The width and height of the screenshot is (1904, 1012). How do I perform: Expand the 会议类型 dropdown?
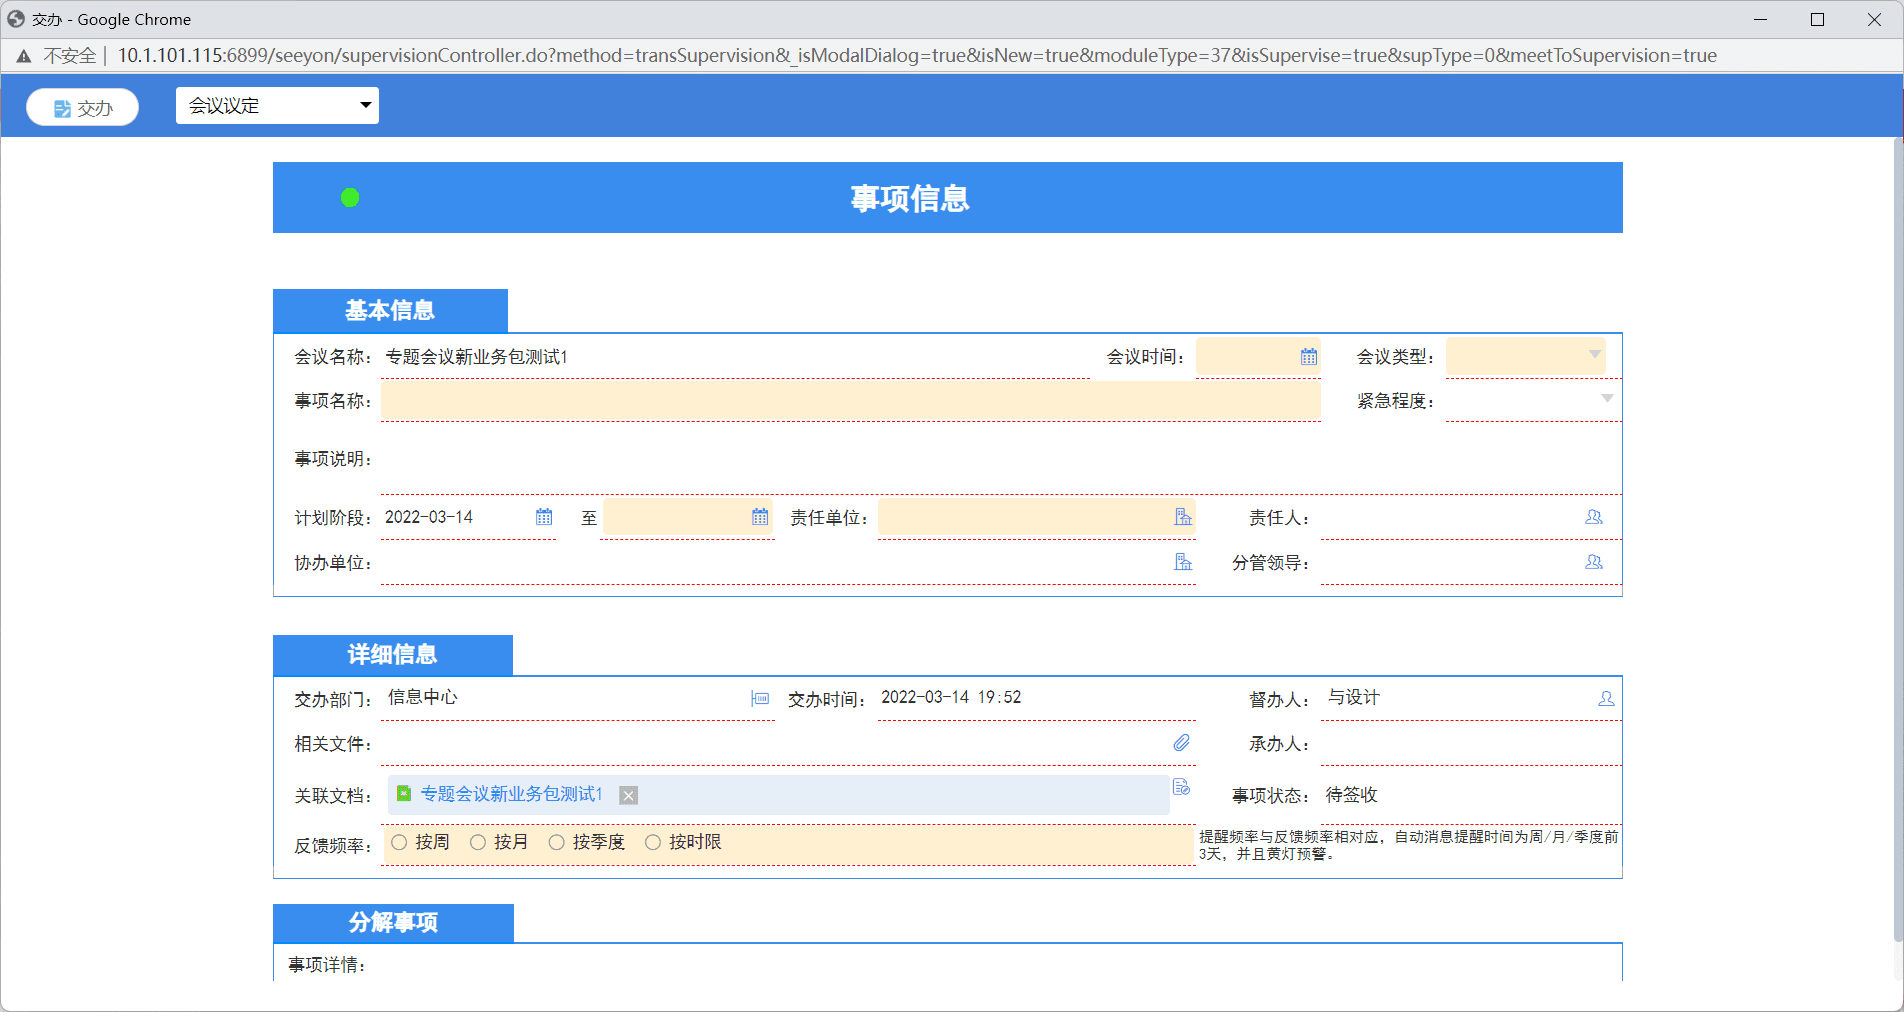(1594, 354)
